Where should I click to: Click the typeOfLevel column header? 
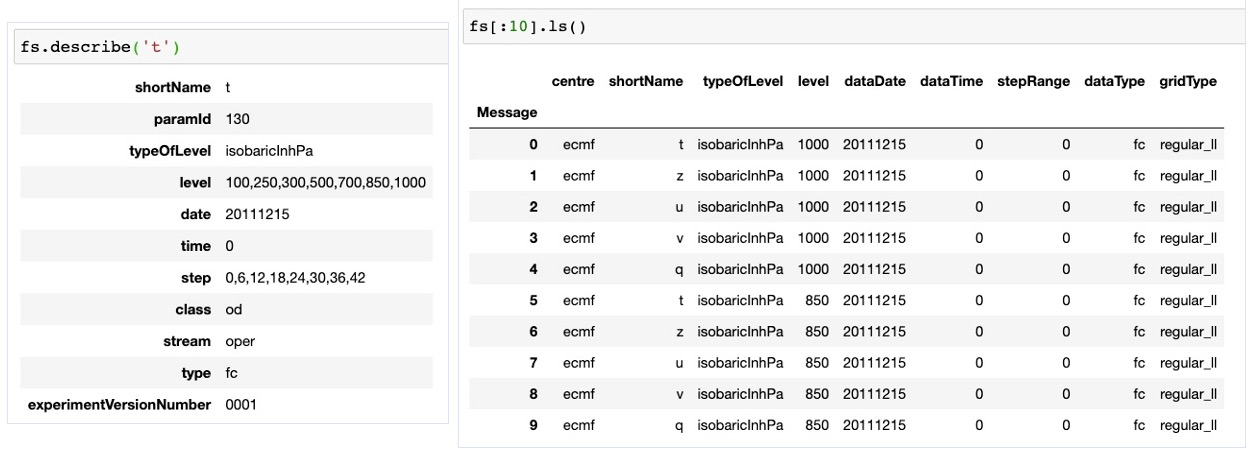[744, 81]
